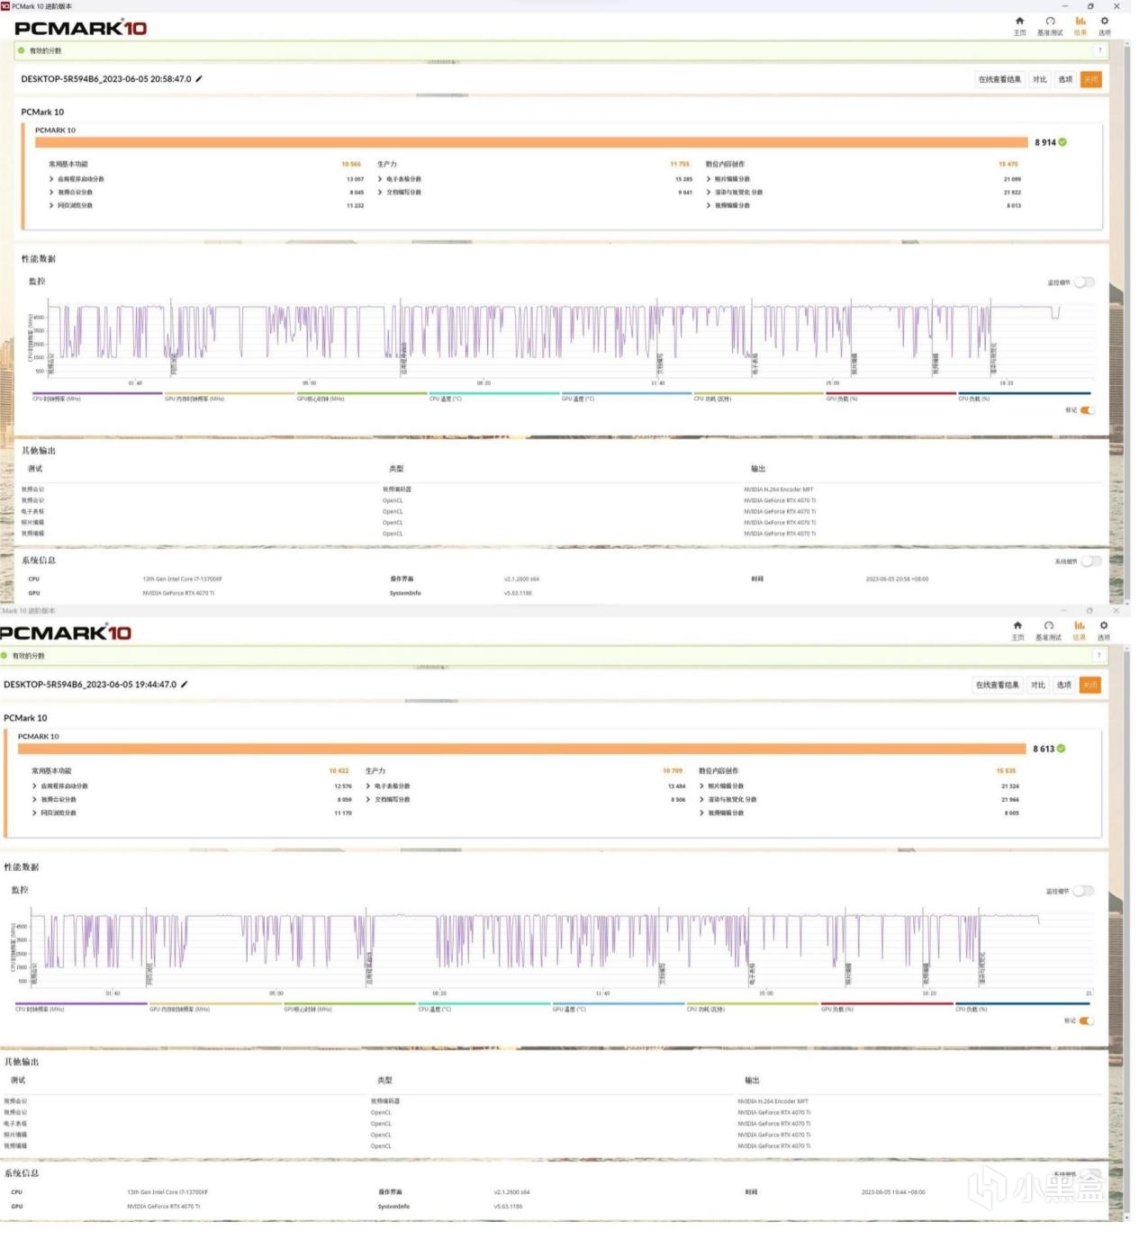Select CPU 温度 legend in 8 914 window
Viewport: 1139px width, 1239px height.
pyautogui.click(x=494, y=396)
